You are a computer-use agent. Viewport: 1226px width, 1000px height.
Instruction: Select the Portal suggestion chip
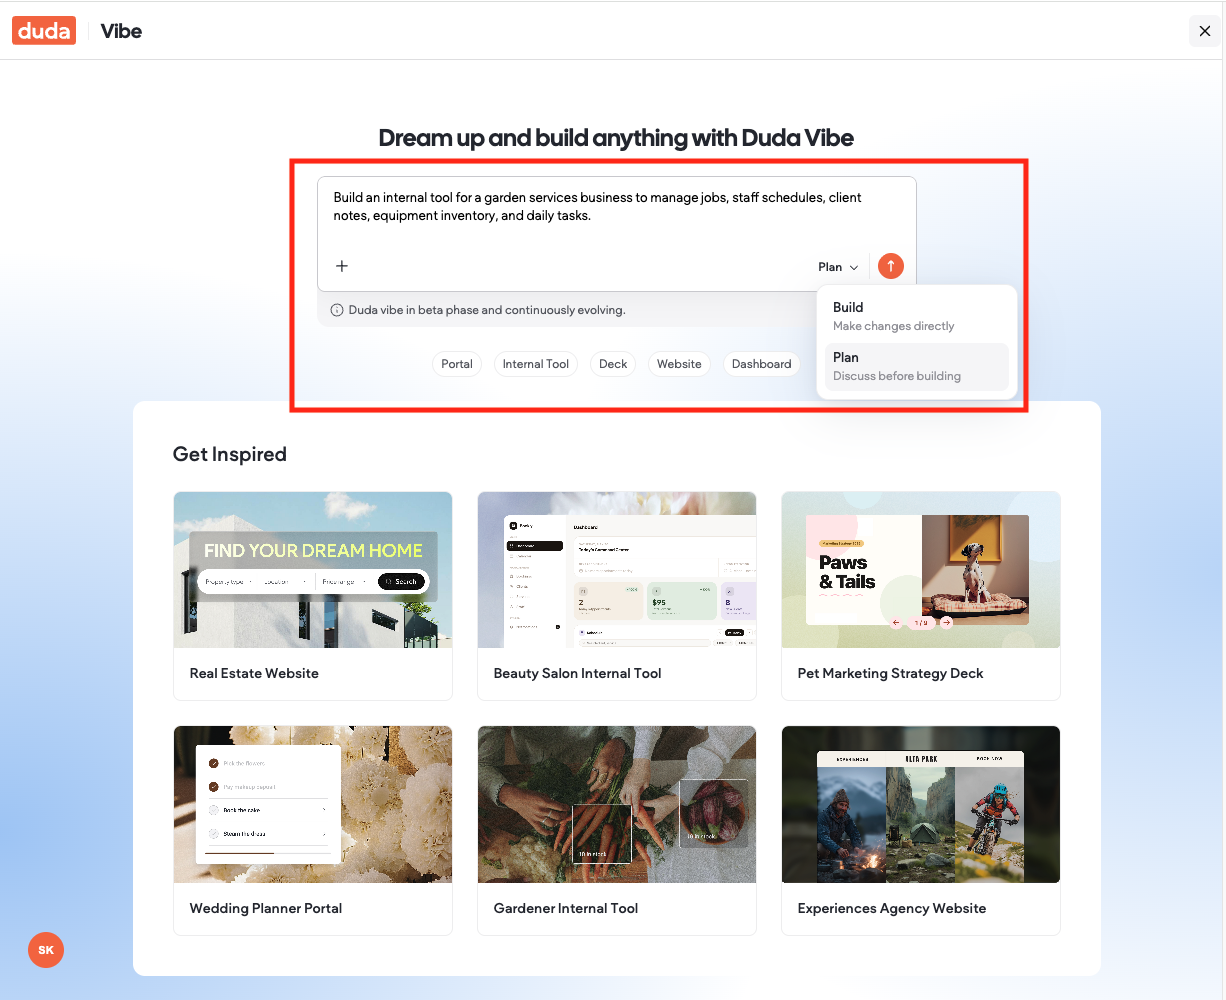point(457,364)
